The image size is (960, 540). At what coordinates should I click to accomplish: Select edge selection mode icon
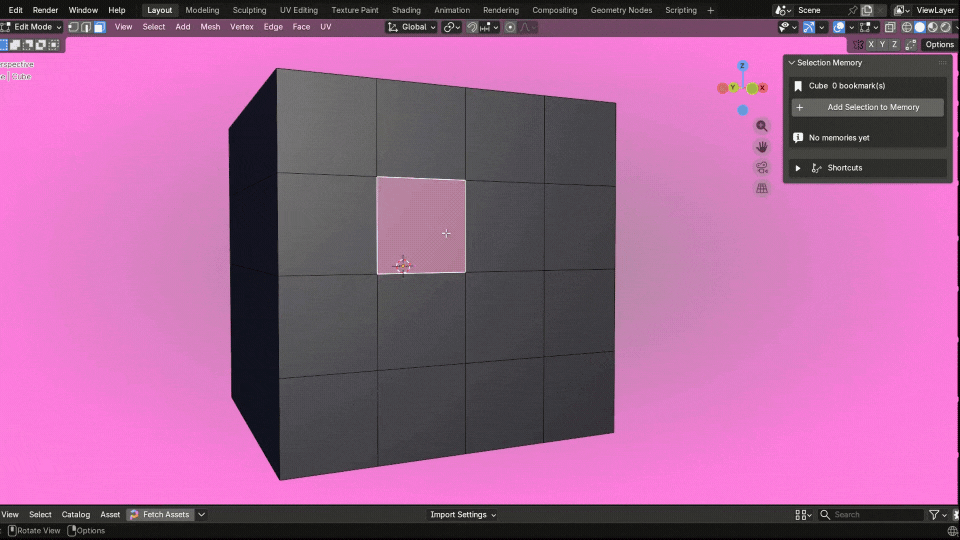(86, 27)
